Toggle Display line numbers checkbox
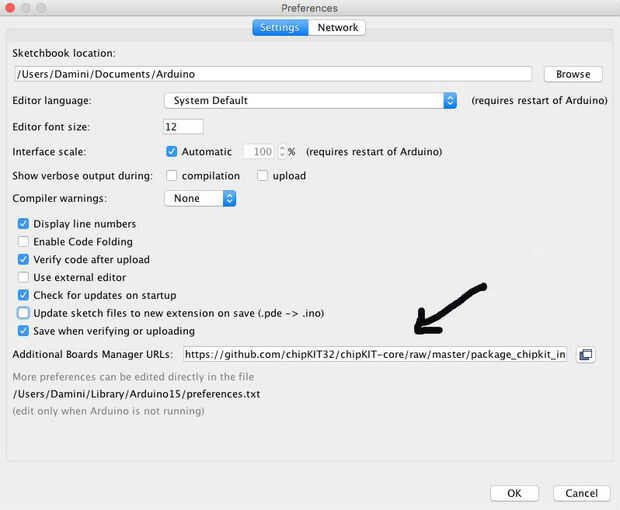Viewport: 620px width, 510px height. coord(23,224)
